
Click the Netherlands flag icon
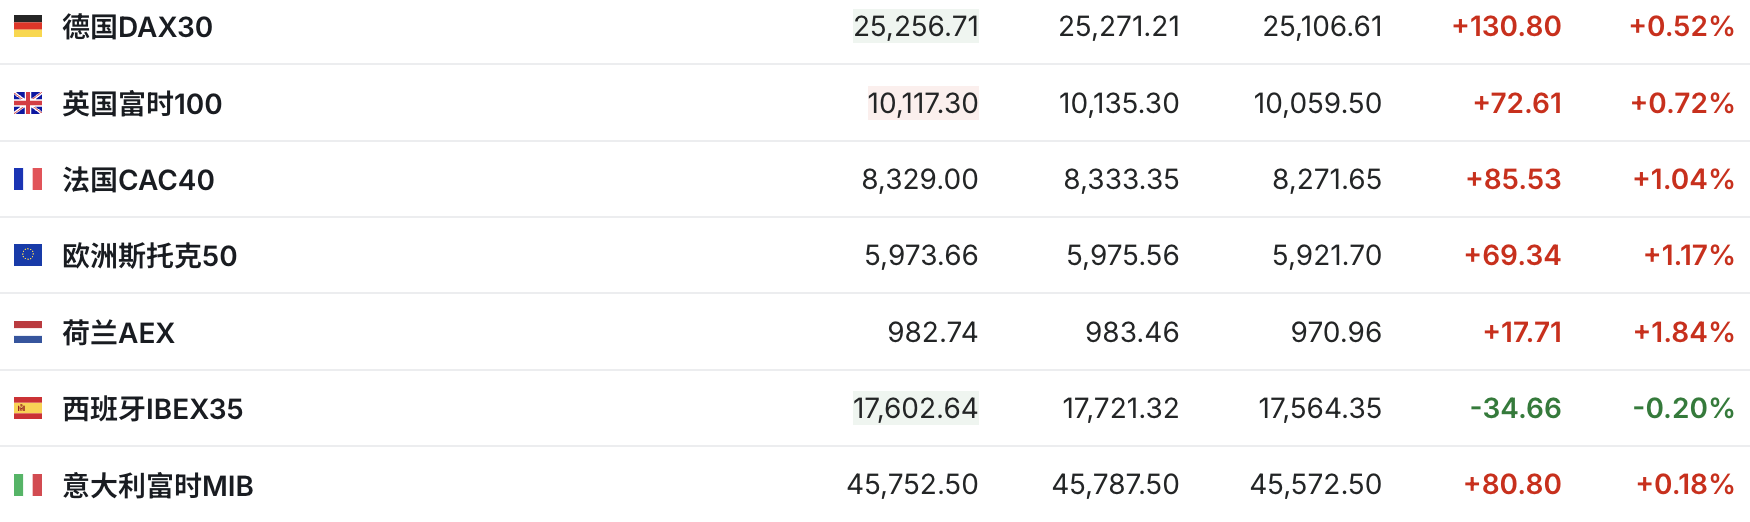tap(28, 332)
